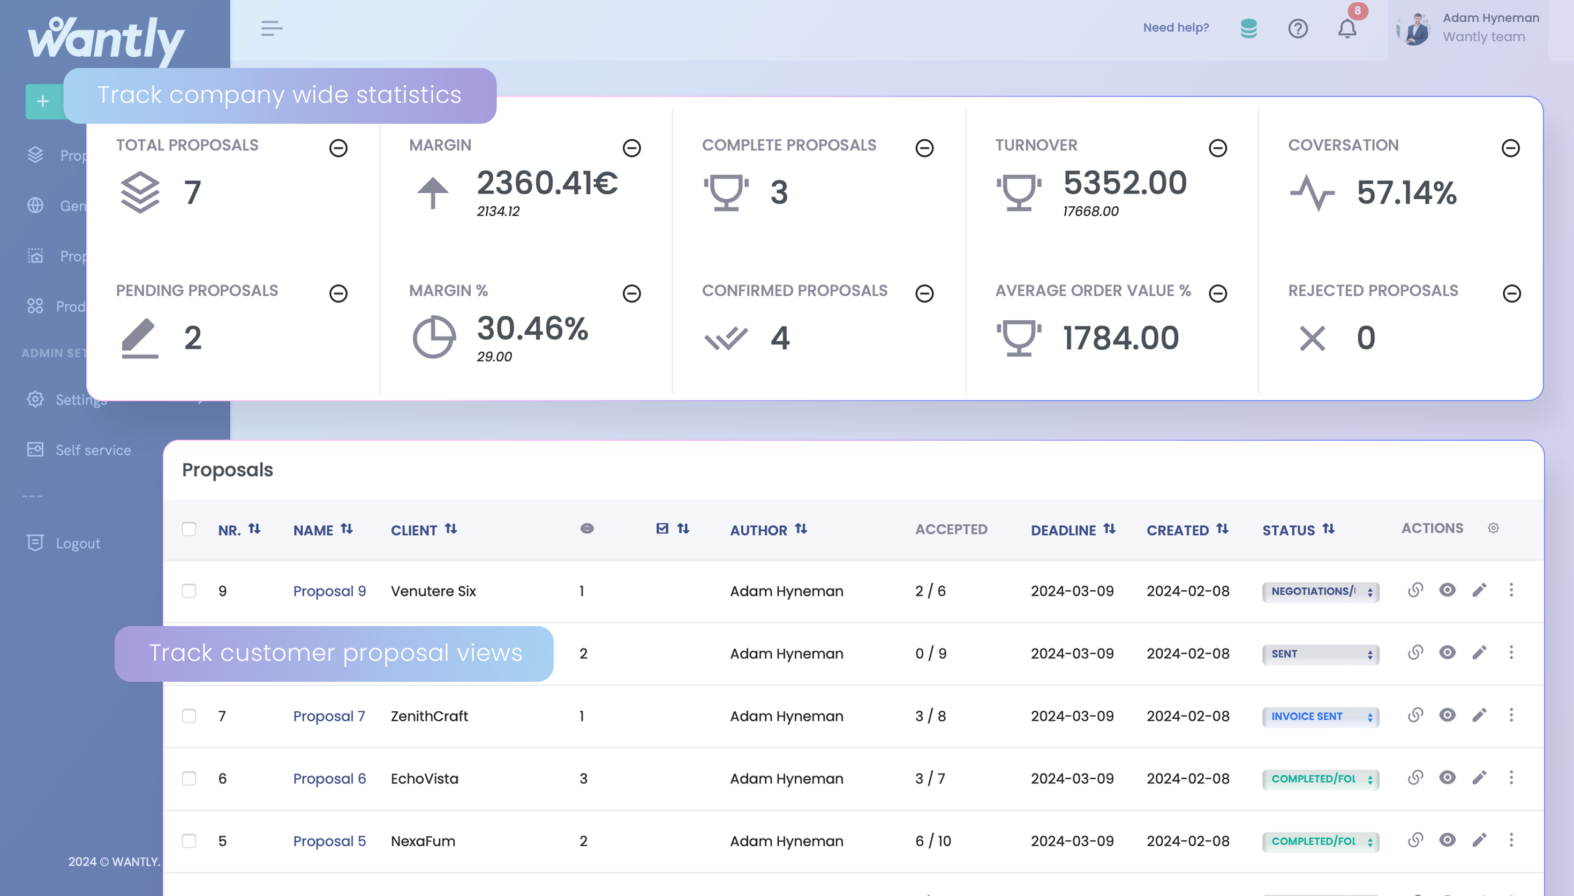1574x896 pixels.
Task: Click the green plus add button
Action: (43, 101)
